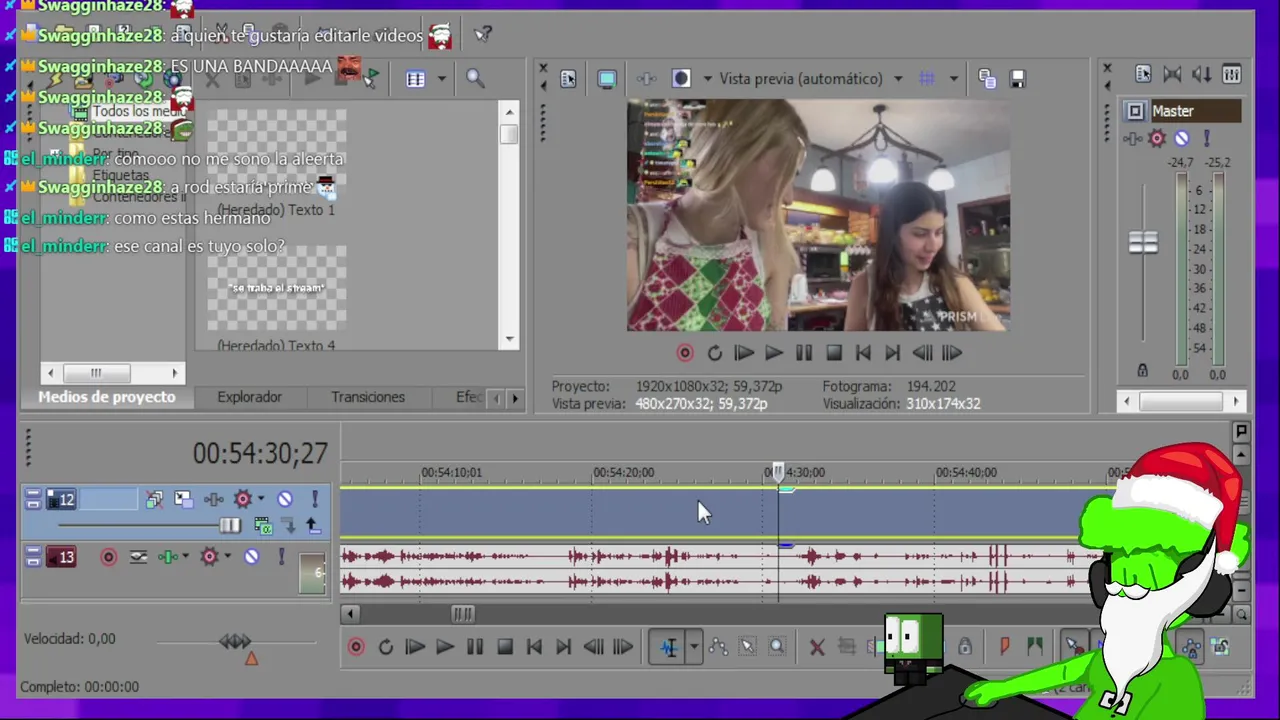Solo video track 12
Screen dimensions: 1280x720
pyautogui.click(x=315, y=499)
